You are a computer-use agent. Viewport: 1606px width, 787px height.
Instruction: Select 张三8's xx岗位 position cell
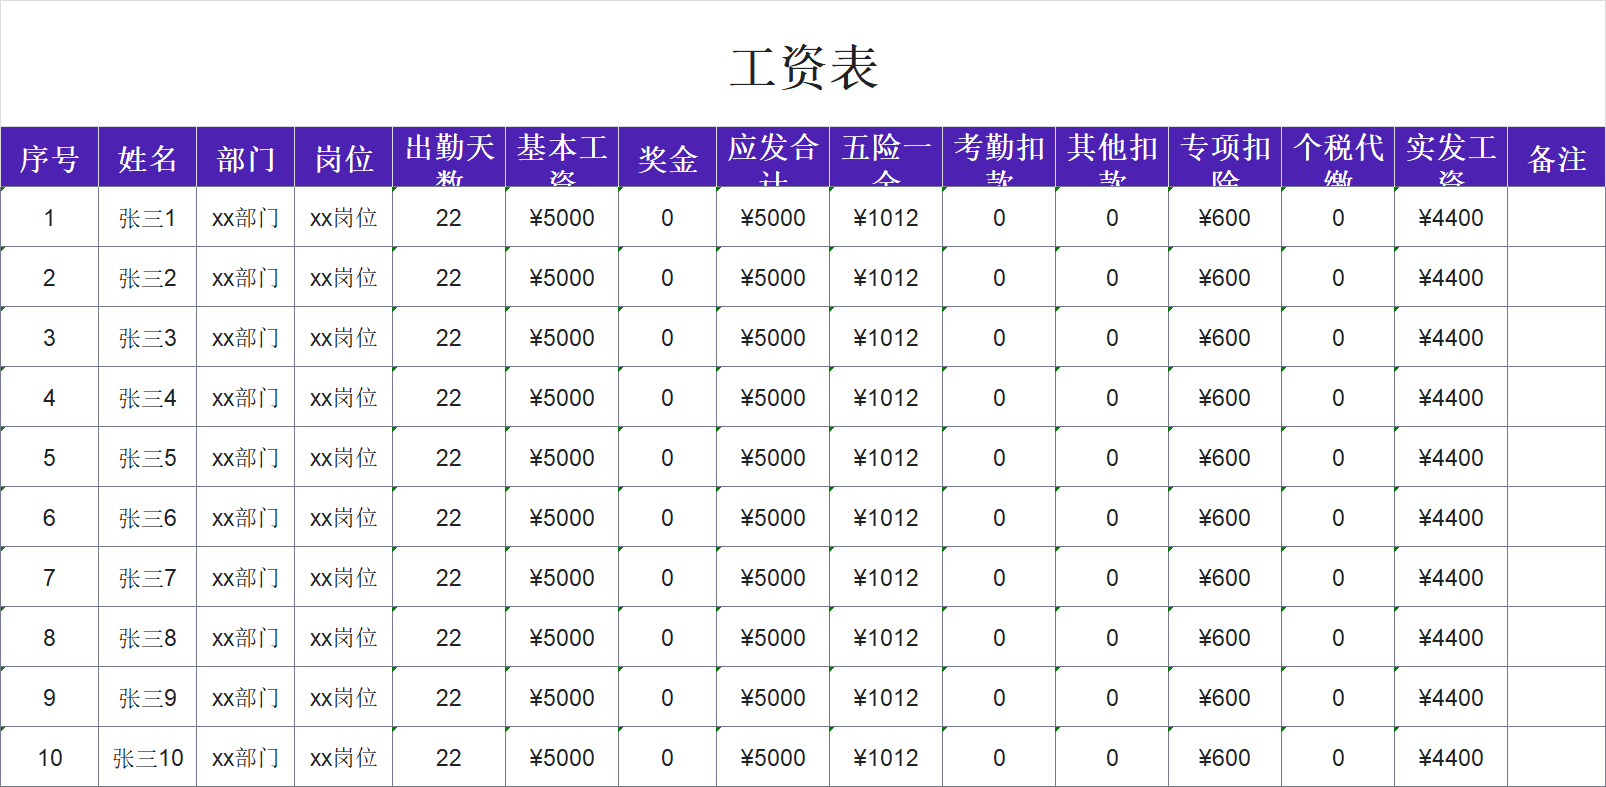(343, 638)
